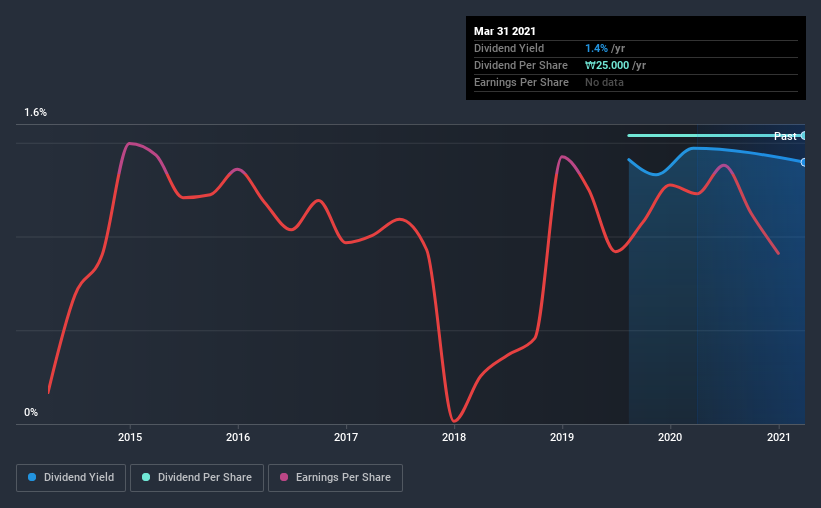Select the 2021 x-axis label
Screen dimensions: 821x508
click(779, 437)
